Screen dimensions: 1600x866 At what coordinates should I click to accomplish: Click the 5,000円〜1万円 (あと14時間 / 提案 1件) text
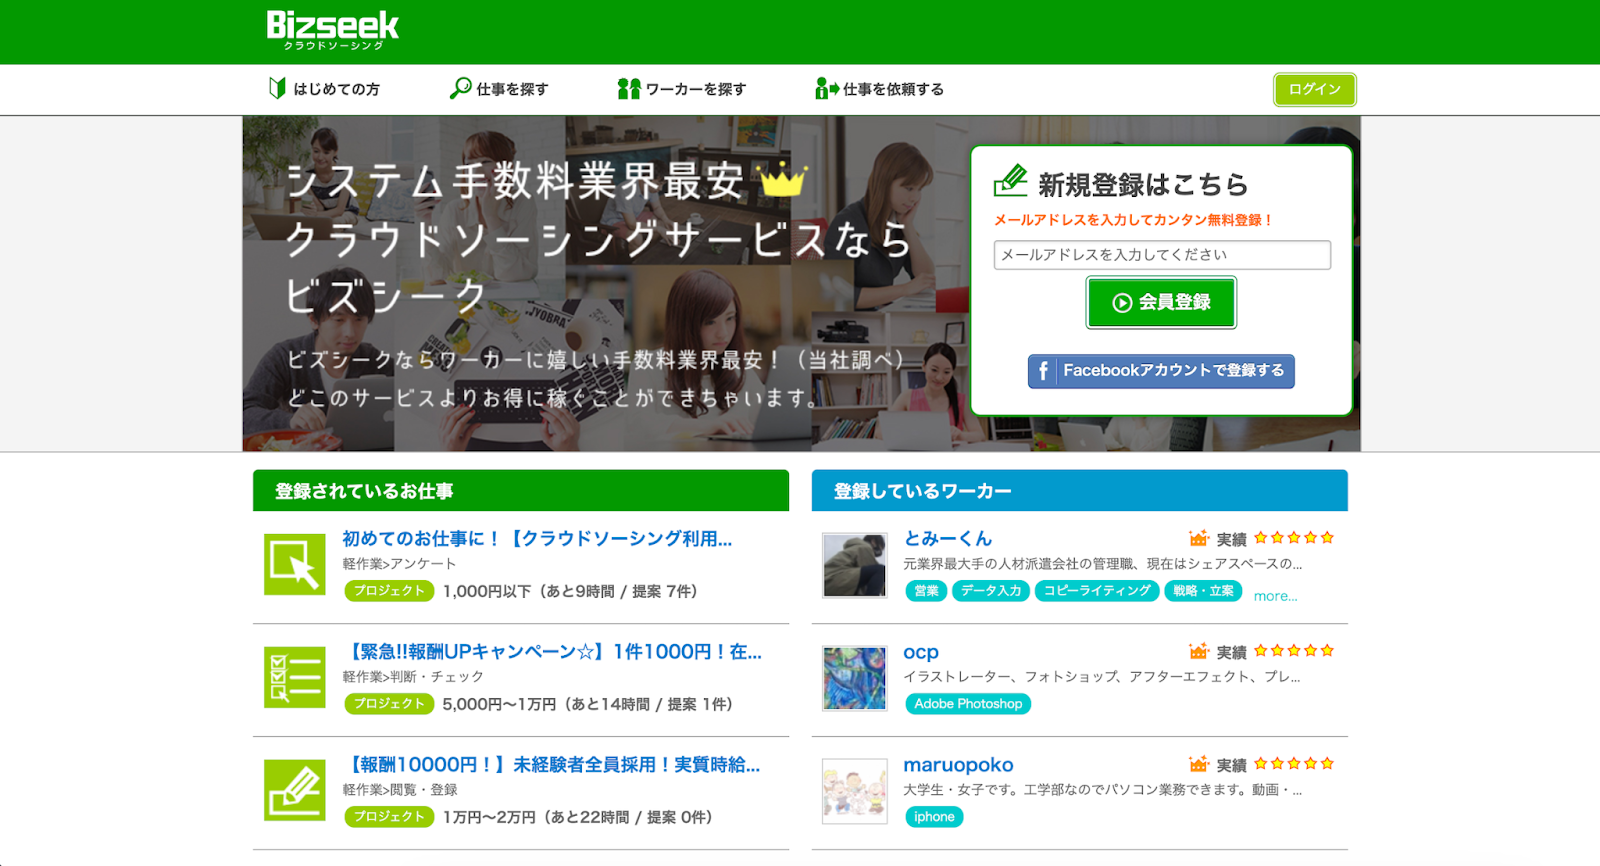(588, 705)
